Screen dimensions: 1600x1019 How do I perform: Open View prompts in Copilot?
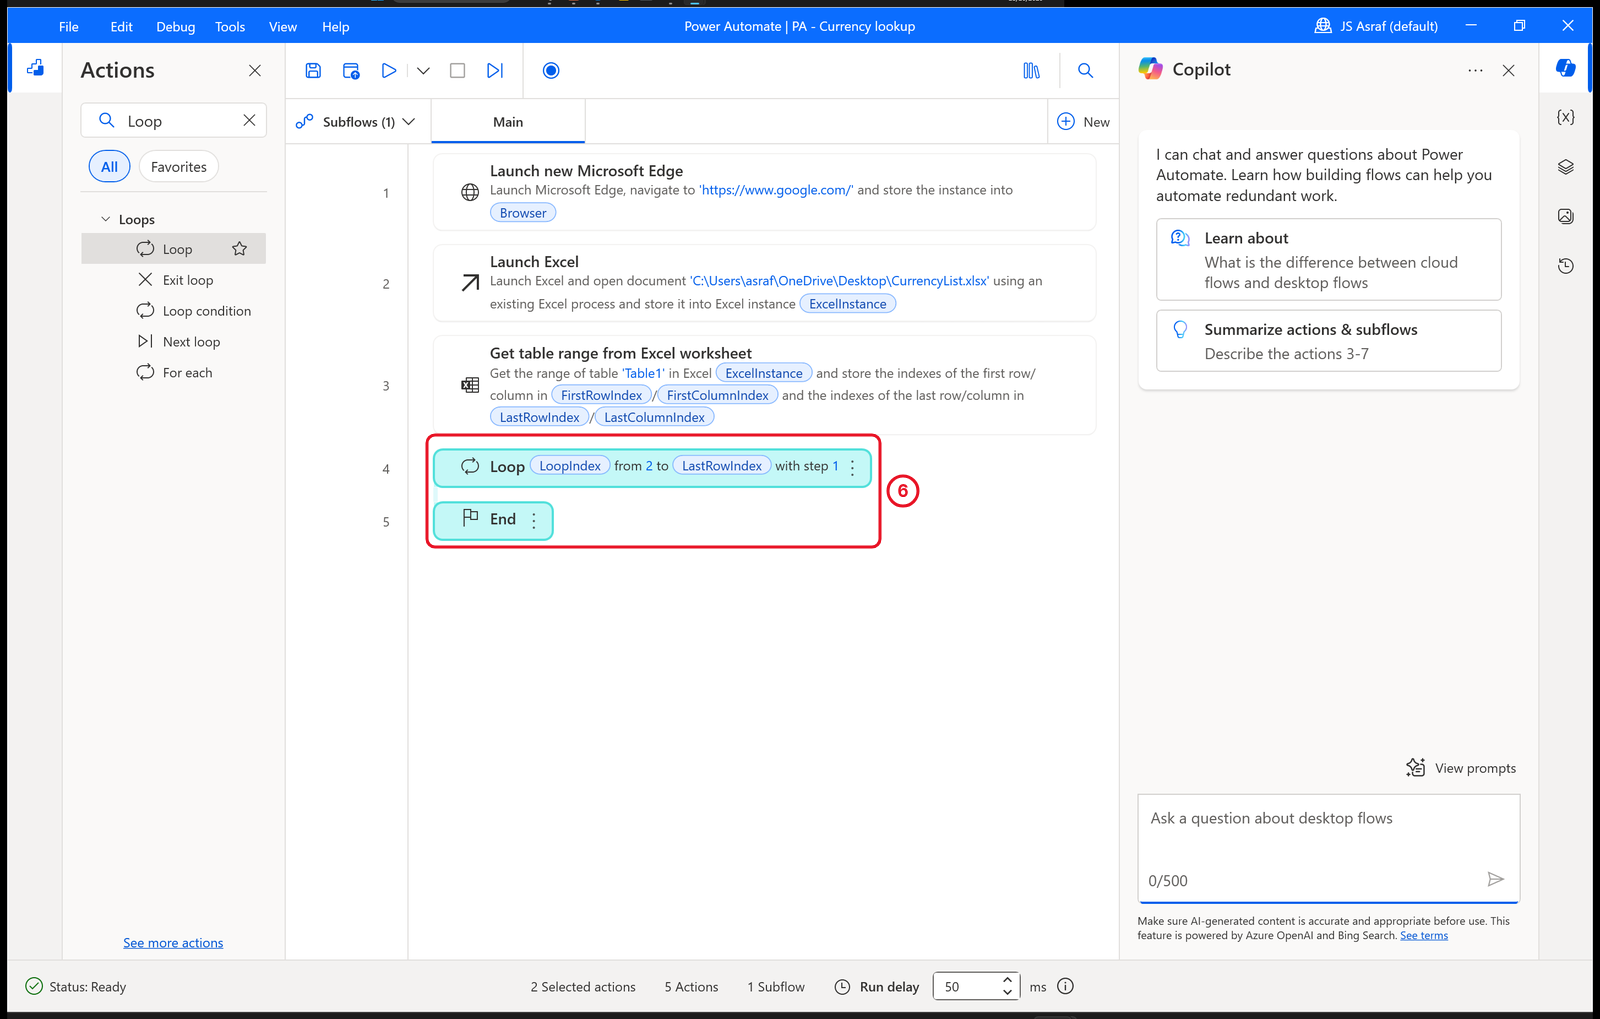[x=1461, y=768]
